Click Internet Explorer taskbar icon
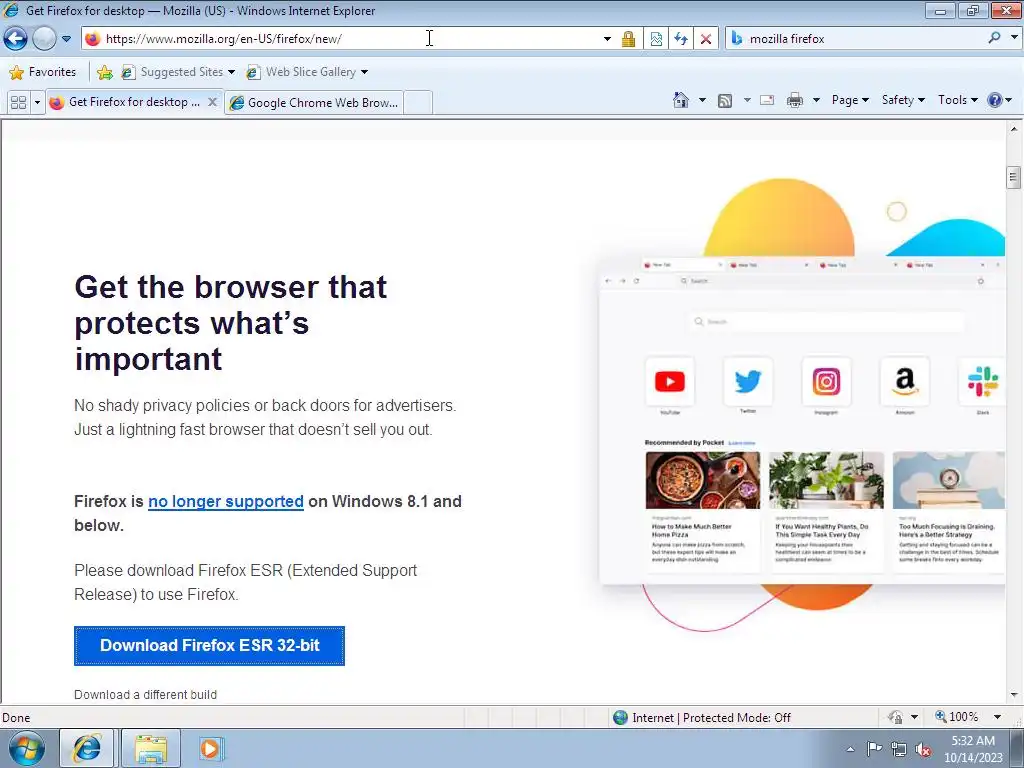Screen dimensions: 1024x768 point(87,748)
